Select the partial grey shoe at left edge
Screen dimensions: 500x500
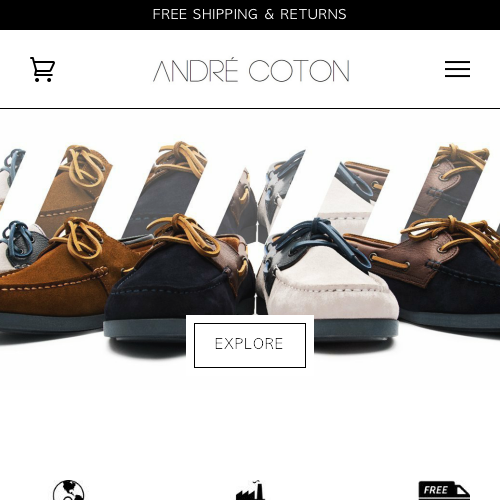pyautogui.click(x=17, y=245)
